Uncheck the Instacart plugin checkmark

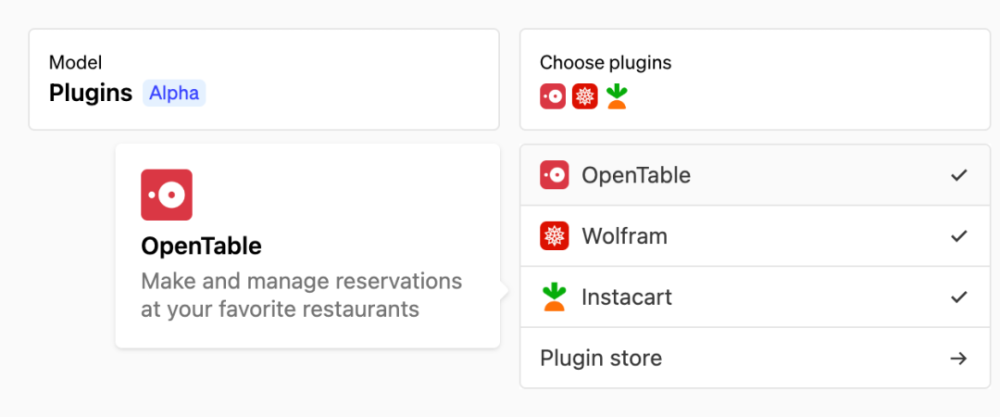point(959,297)
